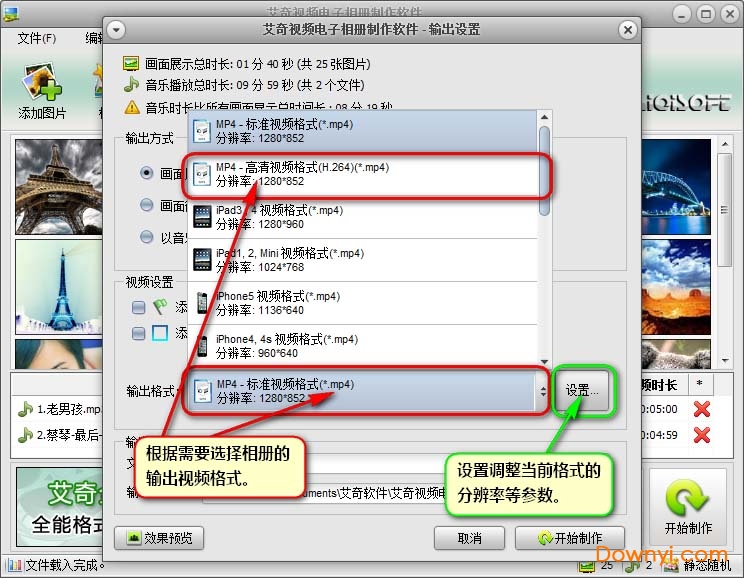Screen dimensions: 744x578
Task: Select the 以音乐 radio button option
Action: pyautogui.click(x=147, y=237)
